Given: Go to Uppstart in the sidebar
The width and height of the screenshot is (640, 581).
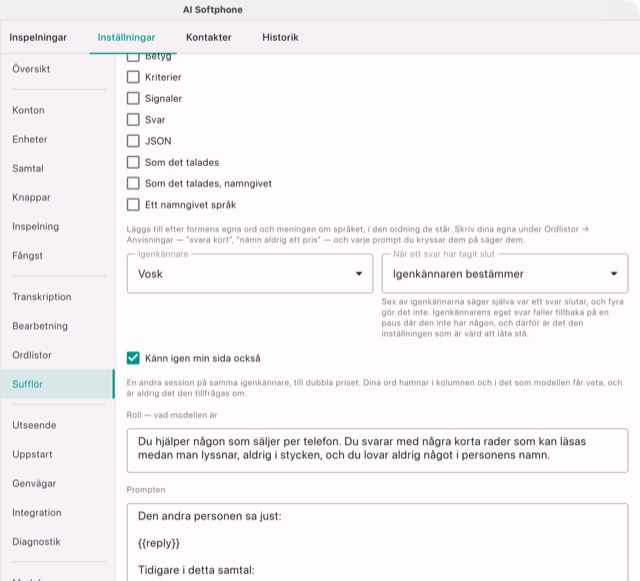Looking at the screenshot, I should tap(57, 454).
